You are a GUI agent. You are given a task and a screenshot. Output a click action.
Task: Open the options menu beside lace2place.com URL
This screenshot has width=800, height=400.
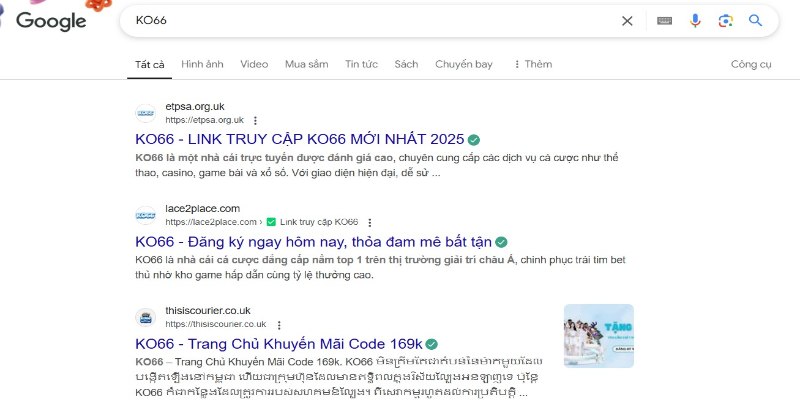[370, 222]
